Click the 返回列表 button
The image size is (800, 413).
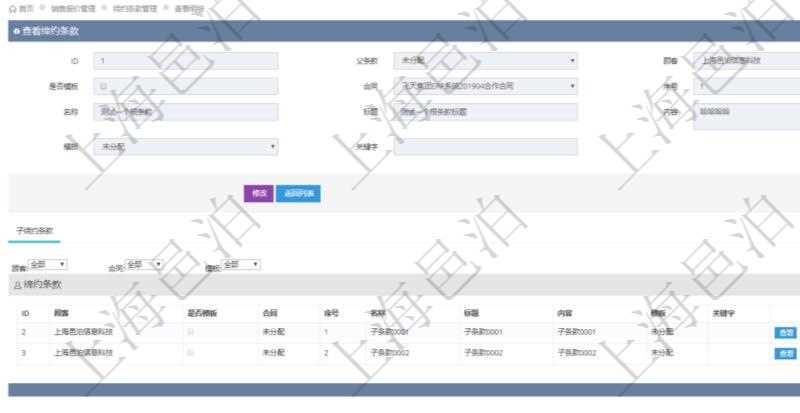click(x=298, y=193)
